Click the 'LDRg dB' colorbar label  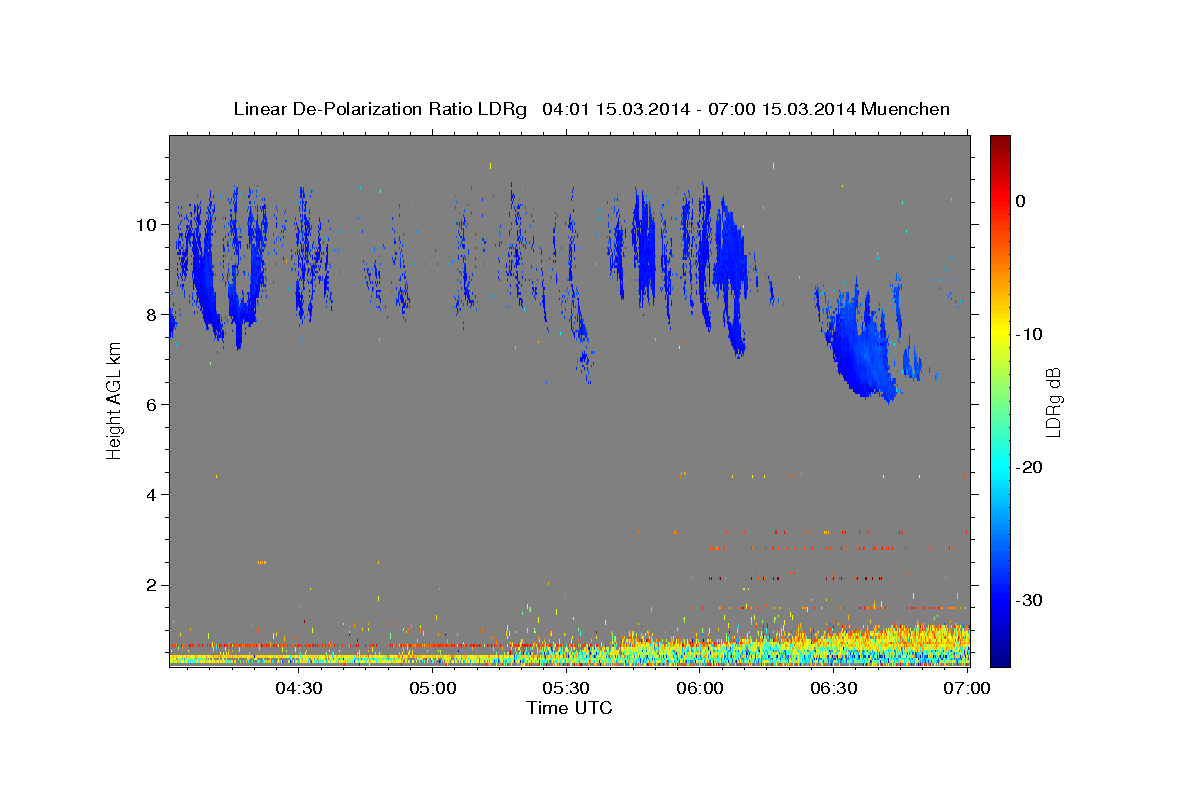(1052, 401)
